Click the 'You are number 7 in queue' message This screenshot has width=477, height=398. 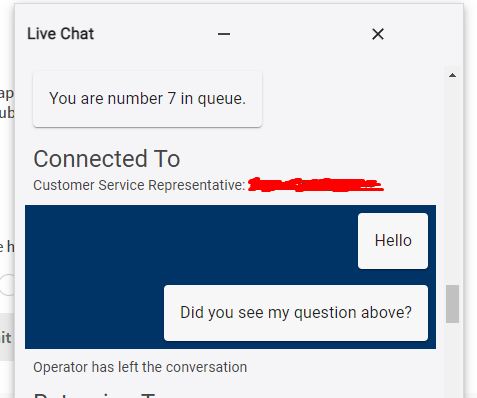(147, 99)
